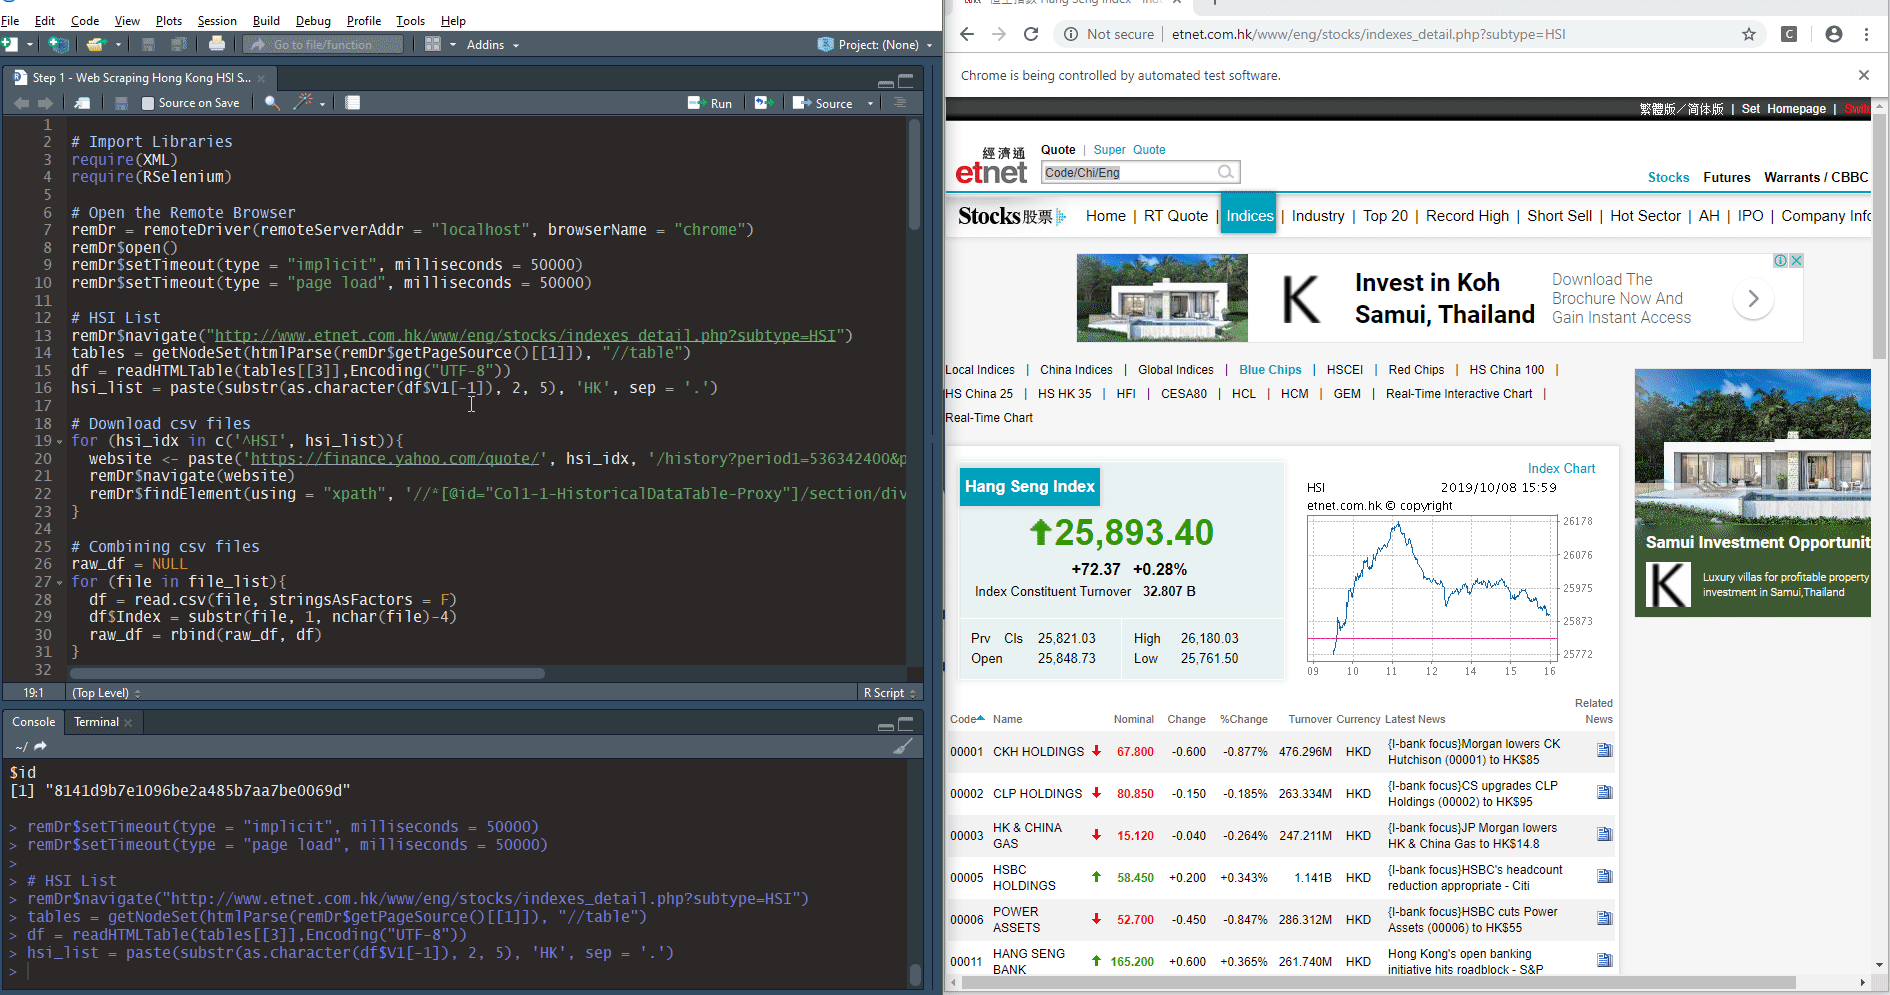Switch to the Terminal tab

[x=95, y=721]
